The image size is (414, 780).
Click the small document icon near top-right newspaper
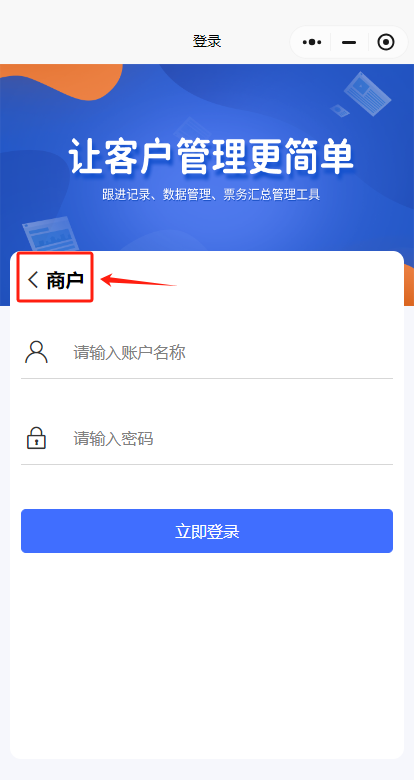[x=340, y=110]
